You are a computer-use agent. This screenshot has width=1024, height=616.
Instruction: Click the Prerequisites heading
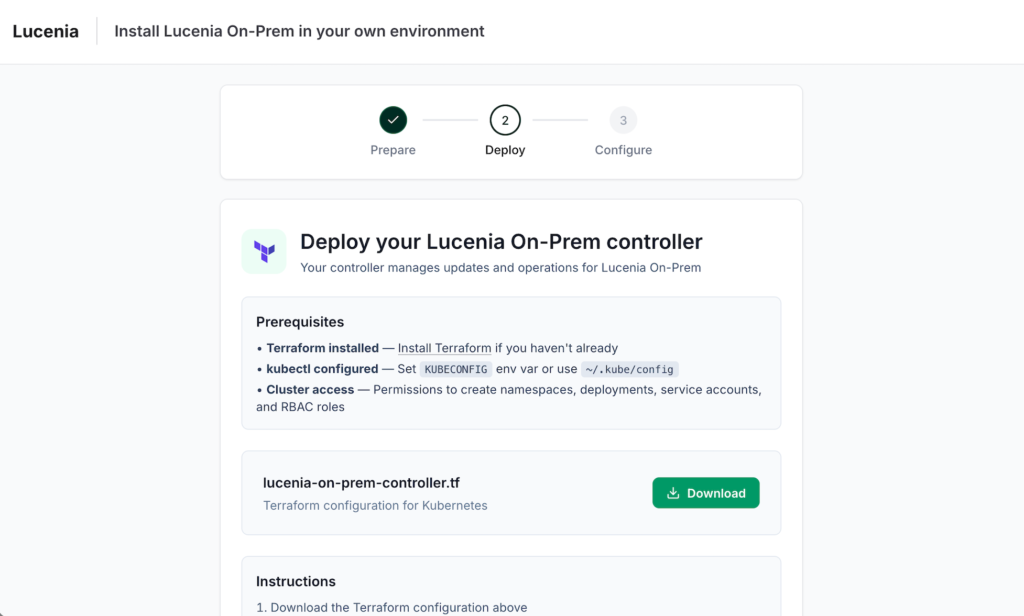coord(300,322)
